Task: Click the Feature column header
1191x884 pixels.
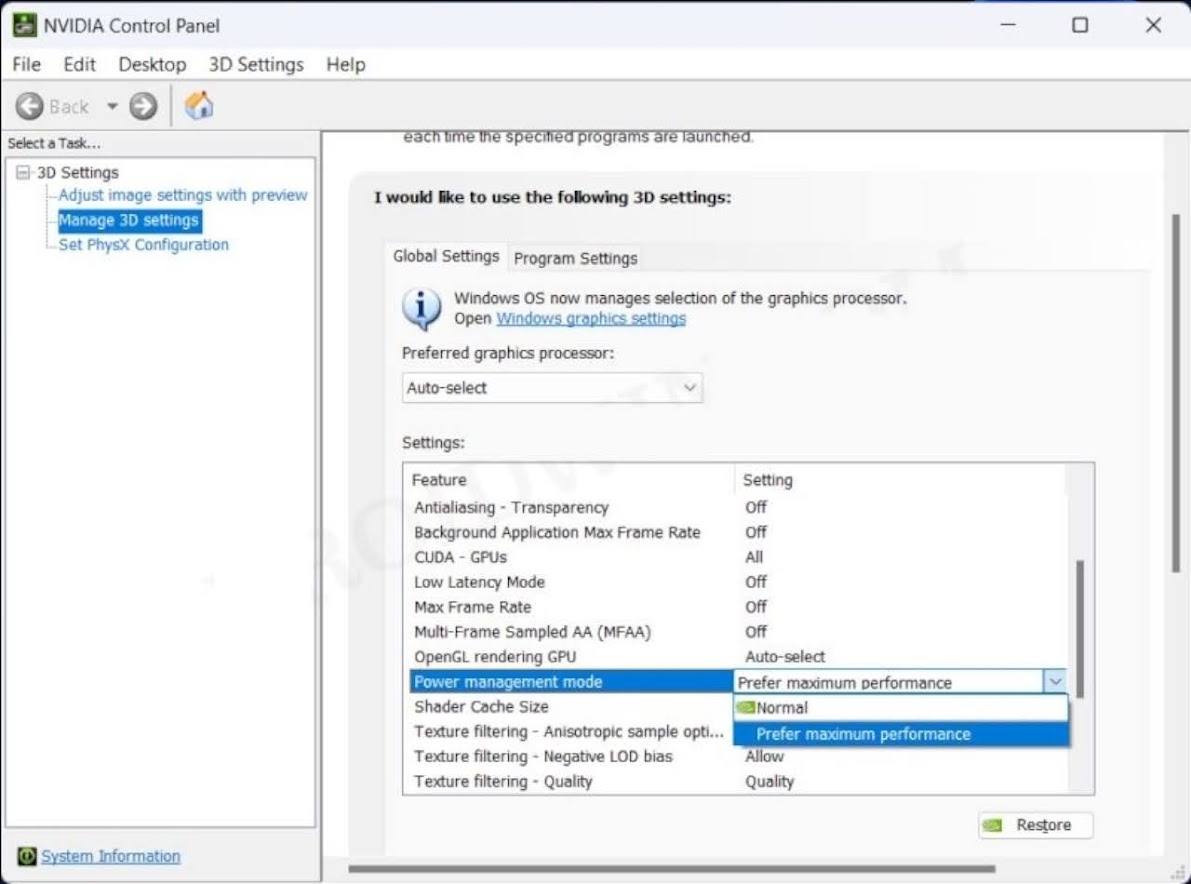Action: pos(570,480)
